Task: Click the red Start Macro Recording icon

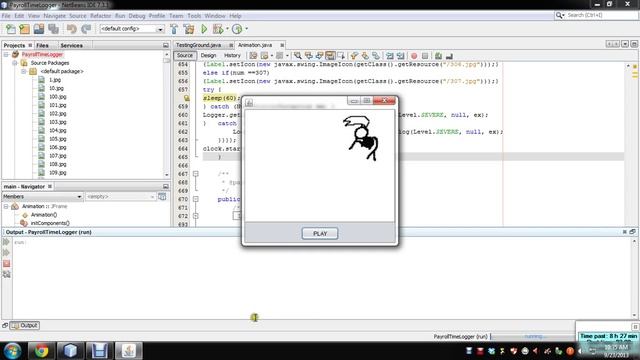Action: tap(414, 56)
